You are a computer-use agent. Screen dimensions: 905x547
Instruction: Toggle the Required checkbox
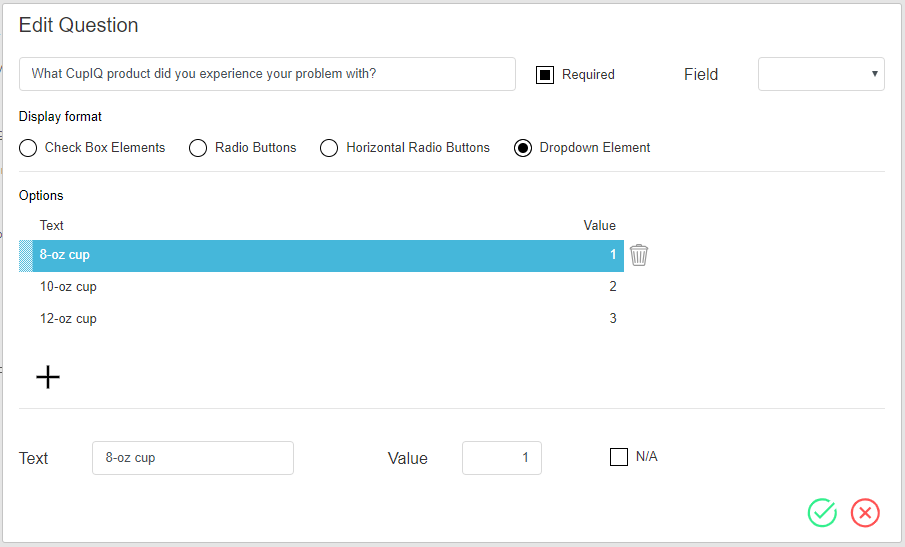[545, 75]
